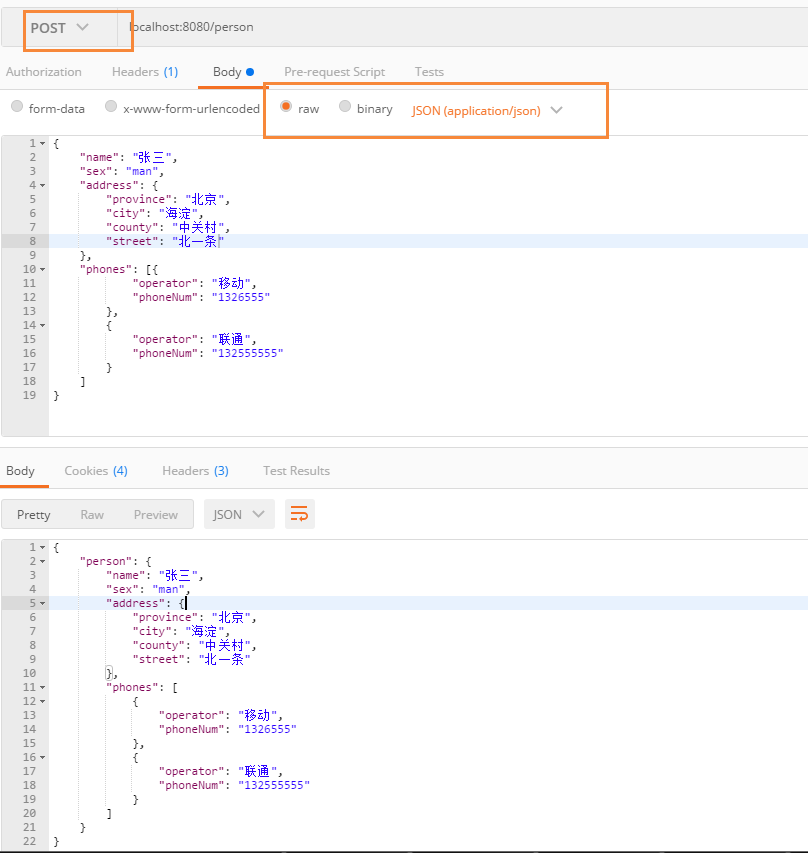Open the POST method dropdown

point(60,28)
